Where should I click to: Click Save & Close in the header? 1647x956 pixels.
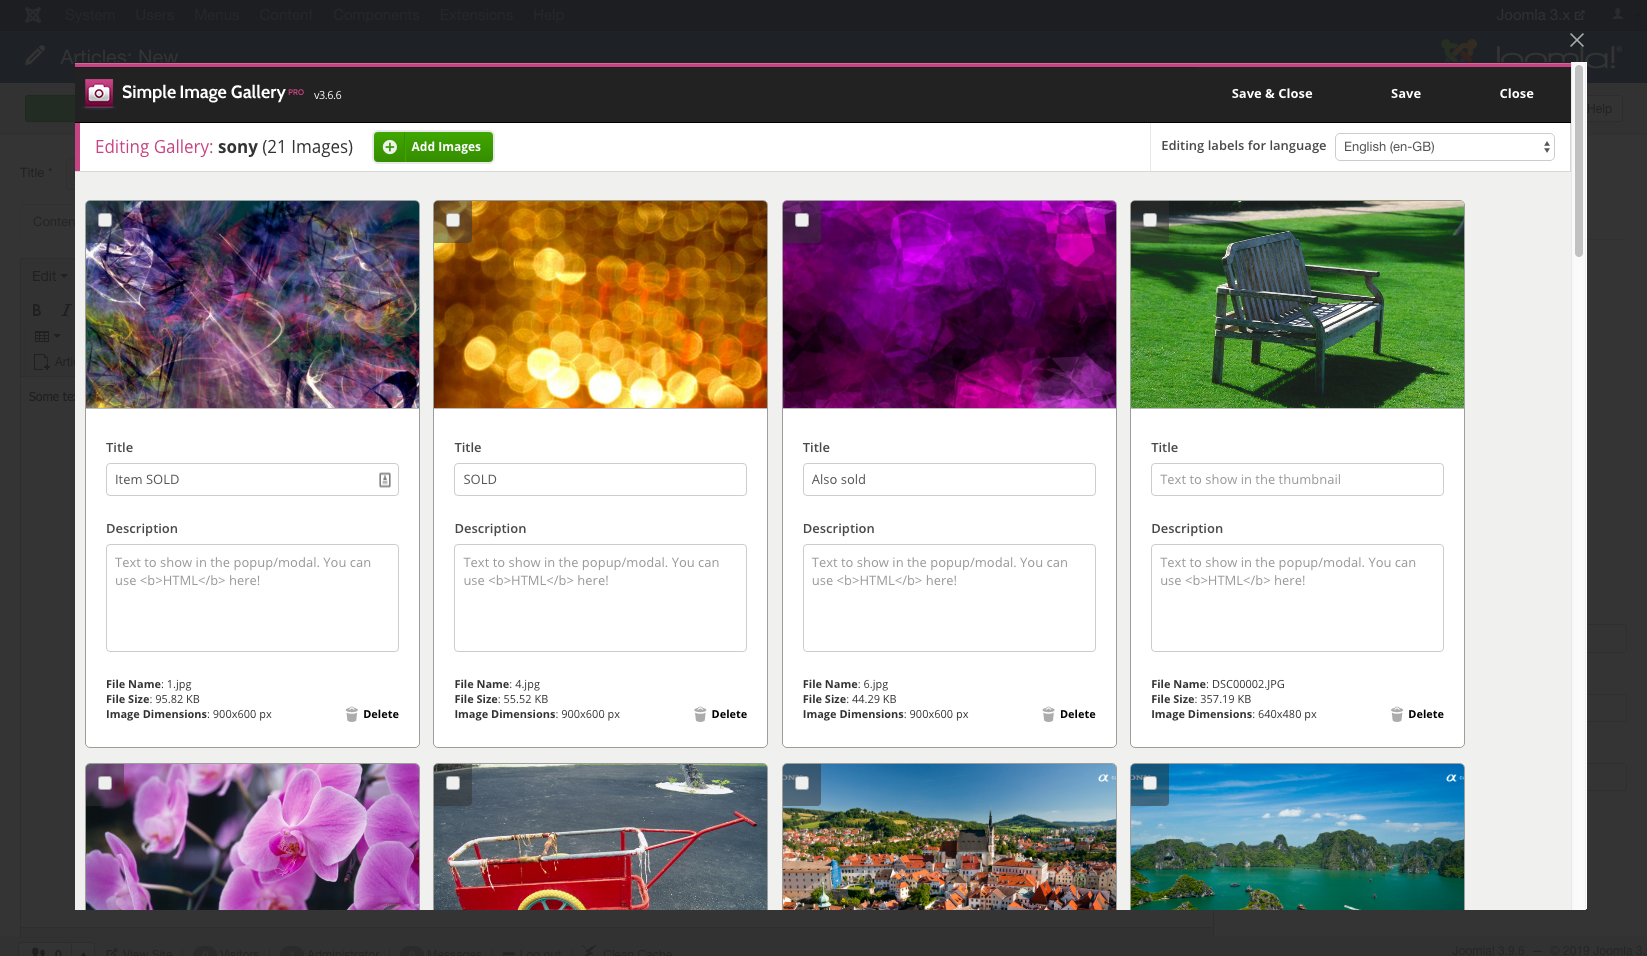coord(1272,93)
